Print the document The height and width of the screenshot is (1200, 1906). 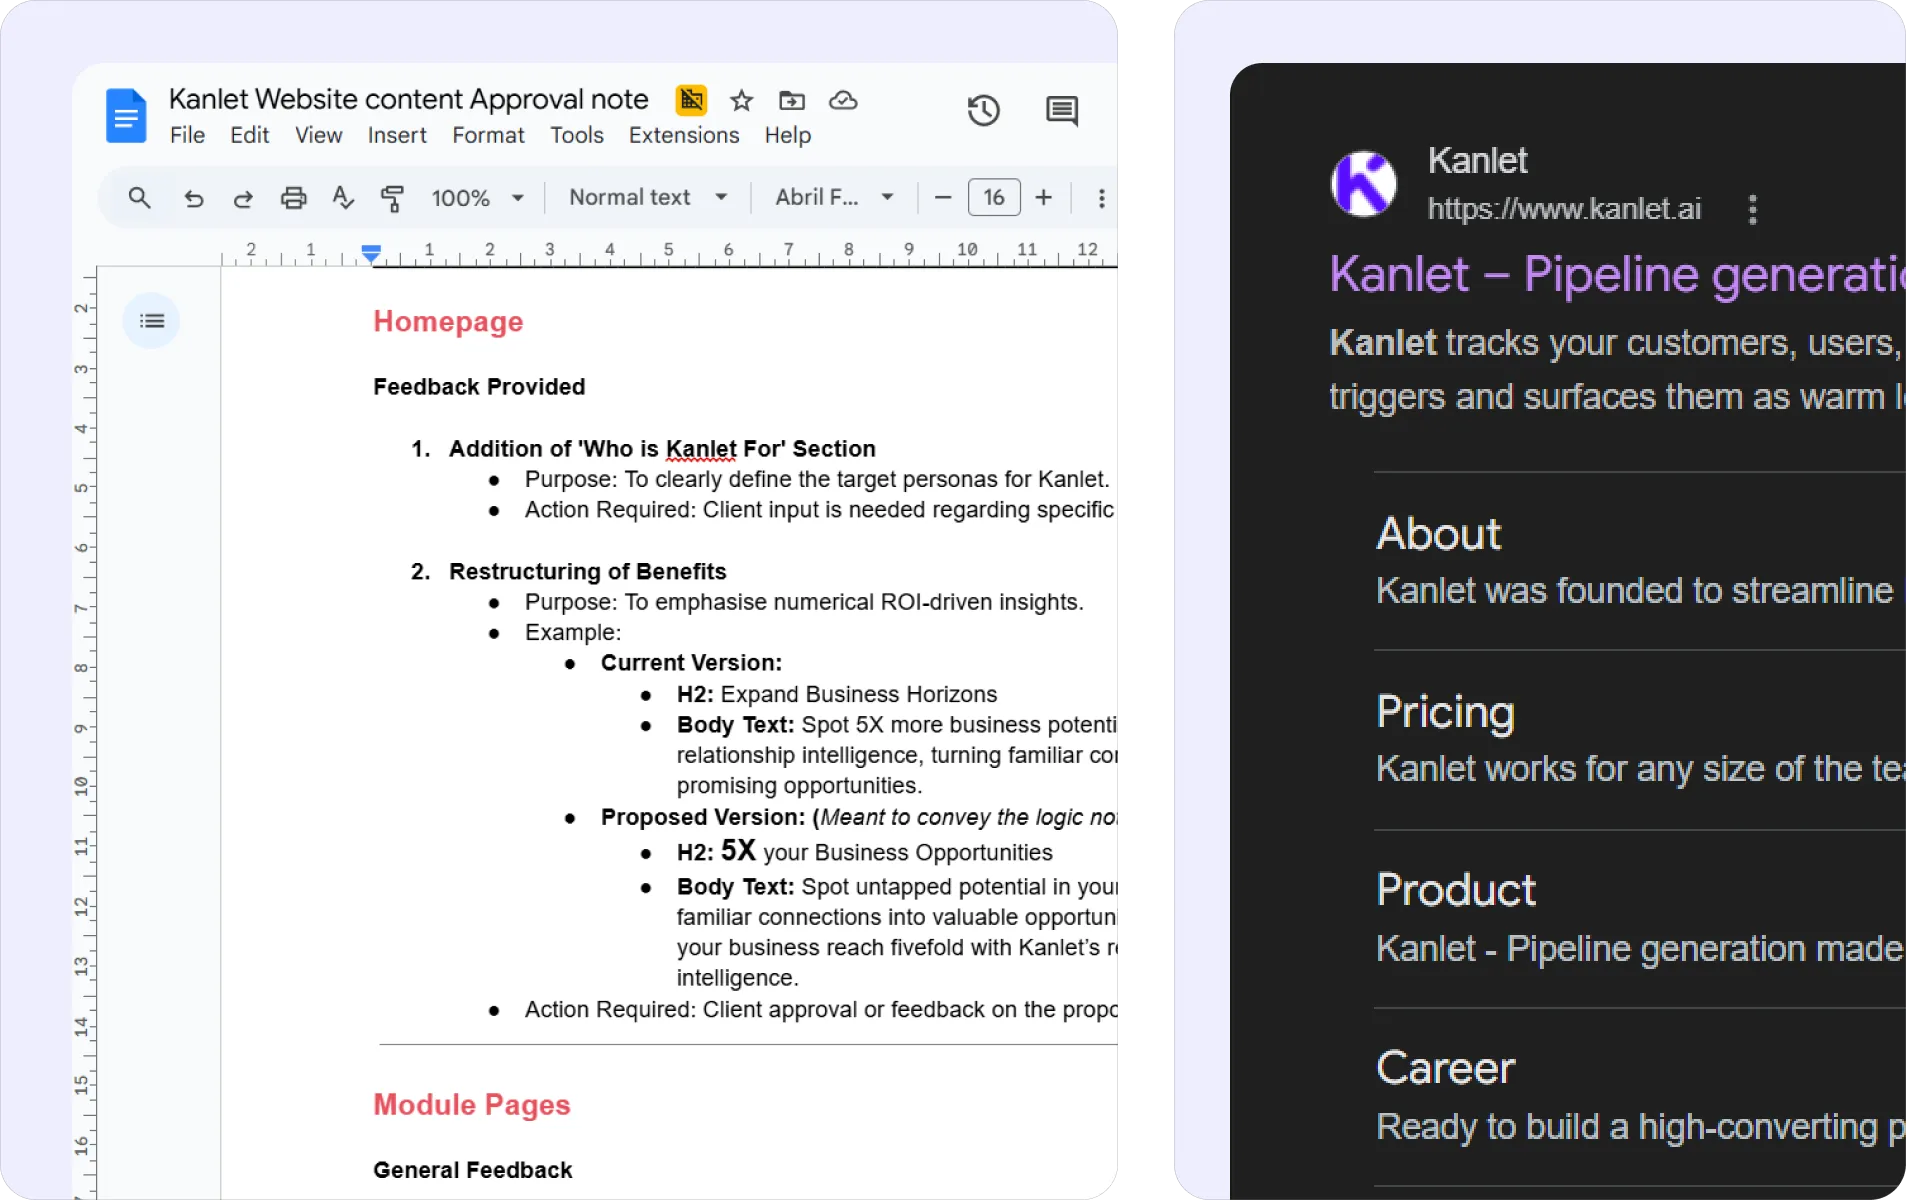[x=293, y=198]
